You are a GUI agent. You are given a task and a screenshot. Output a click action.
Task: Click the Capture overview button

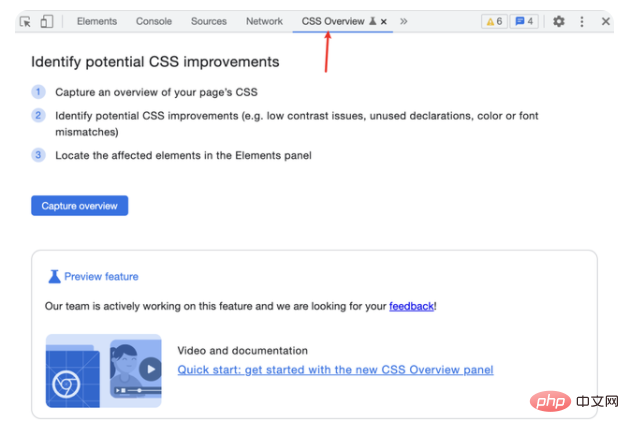[79, 206]
